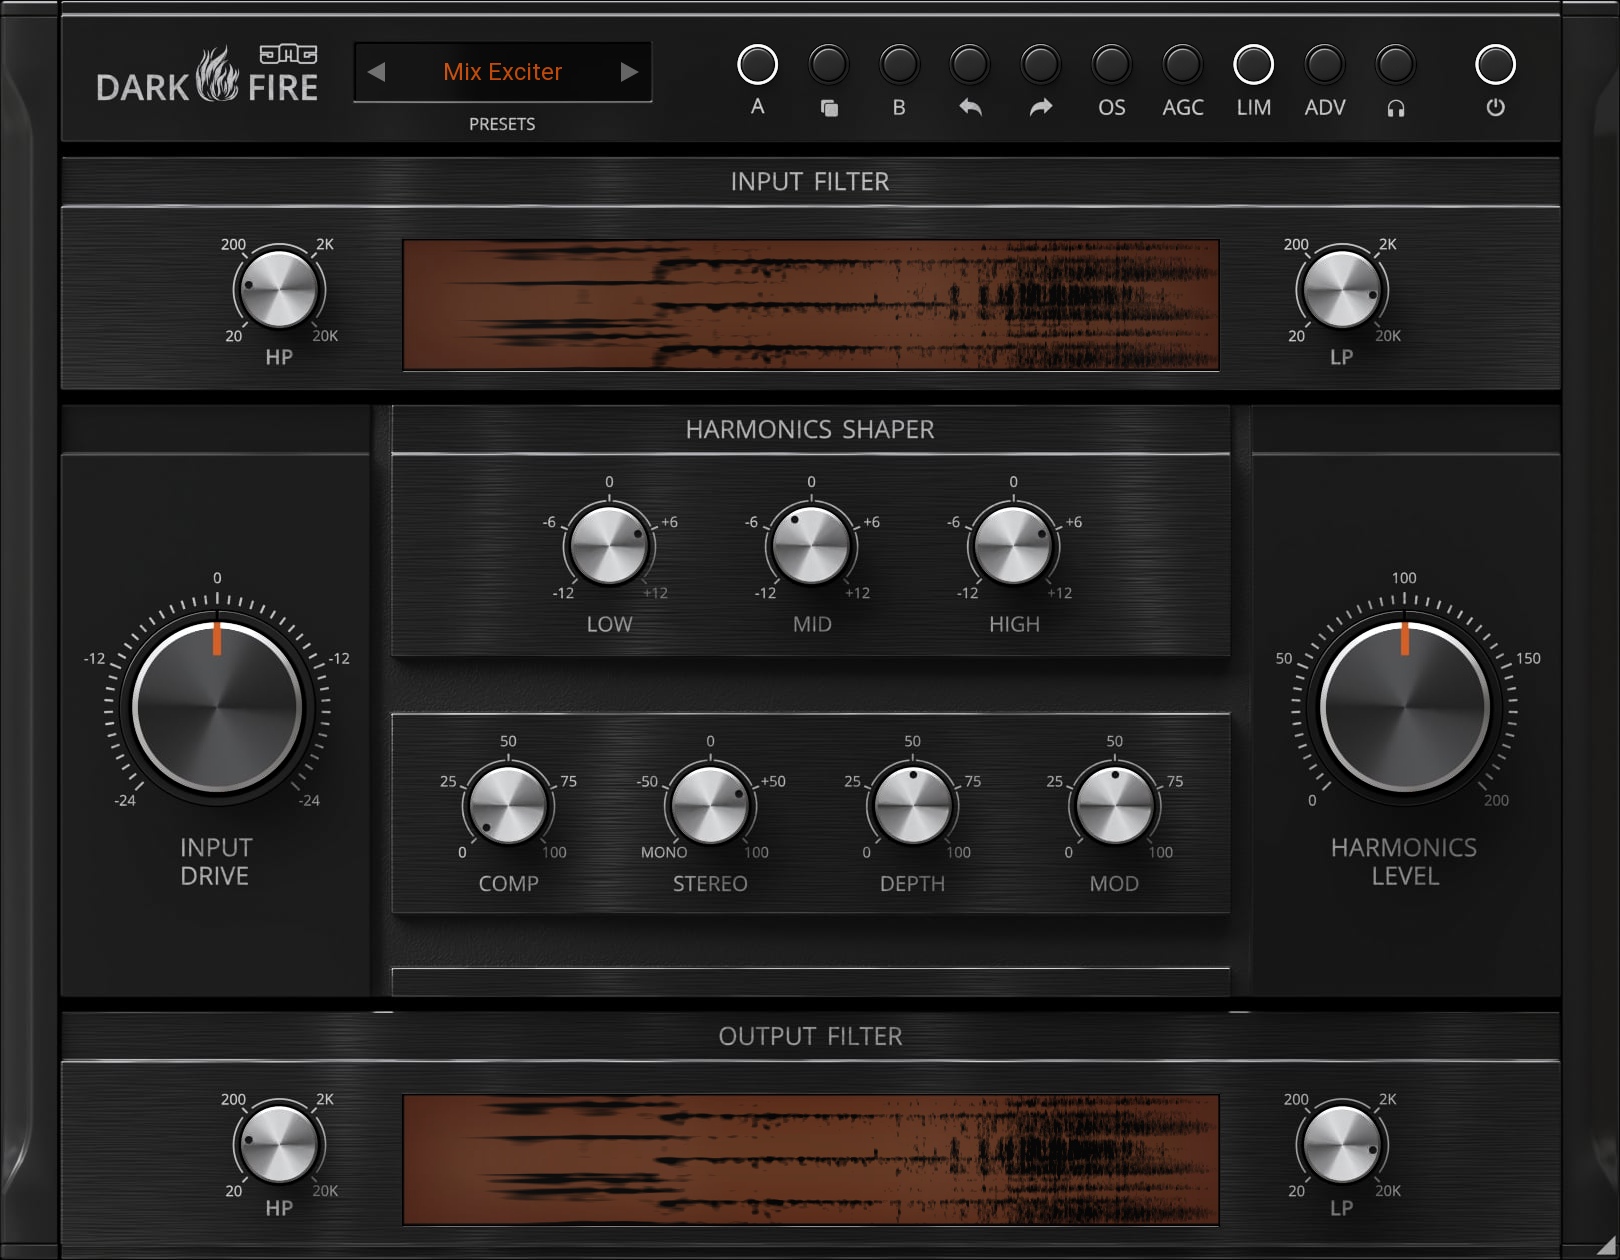Click the left preset browse arrow
Screen dimensions: 1620x1260
377,72
